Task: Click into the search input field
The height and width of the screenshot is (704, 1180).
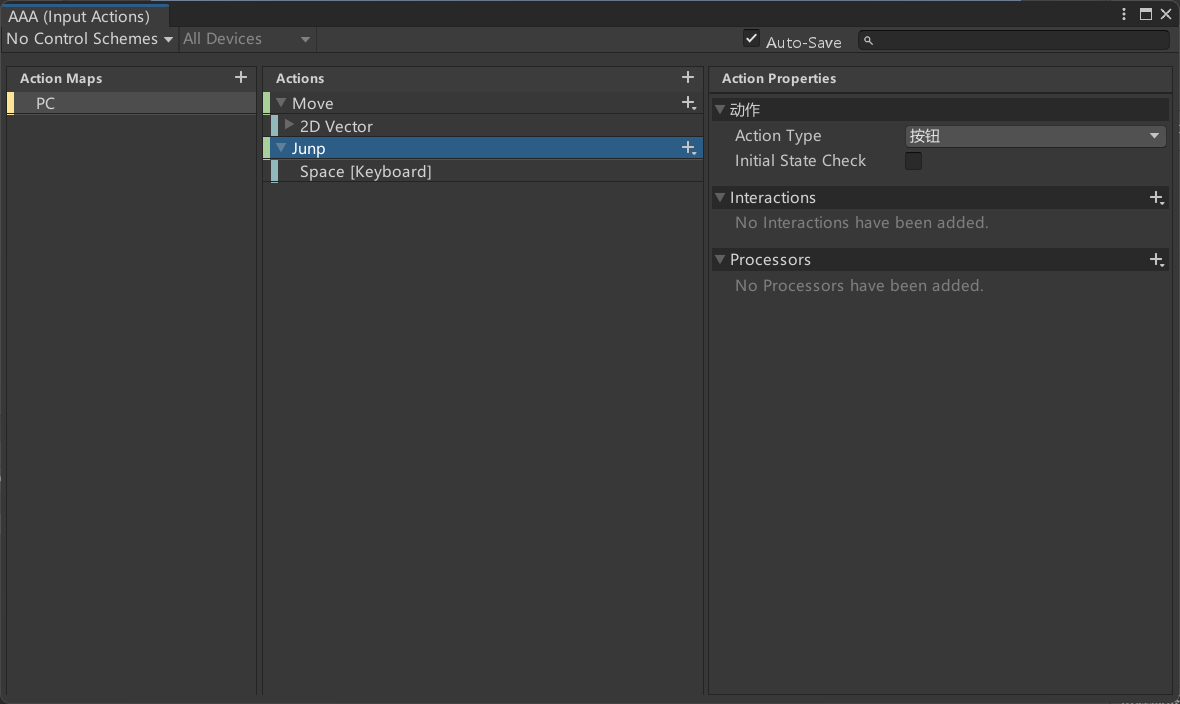Action: coord(1014,41)
